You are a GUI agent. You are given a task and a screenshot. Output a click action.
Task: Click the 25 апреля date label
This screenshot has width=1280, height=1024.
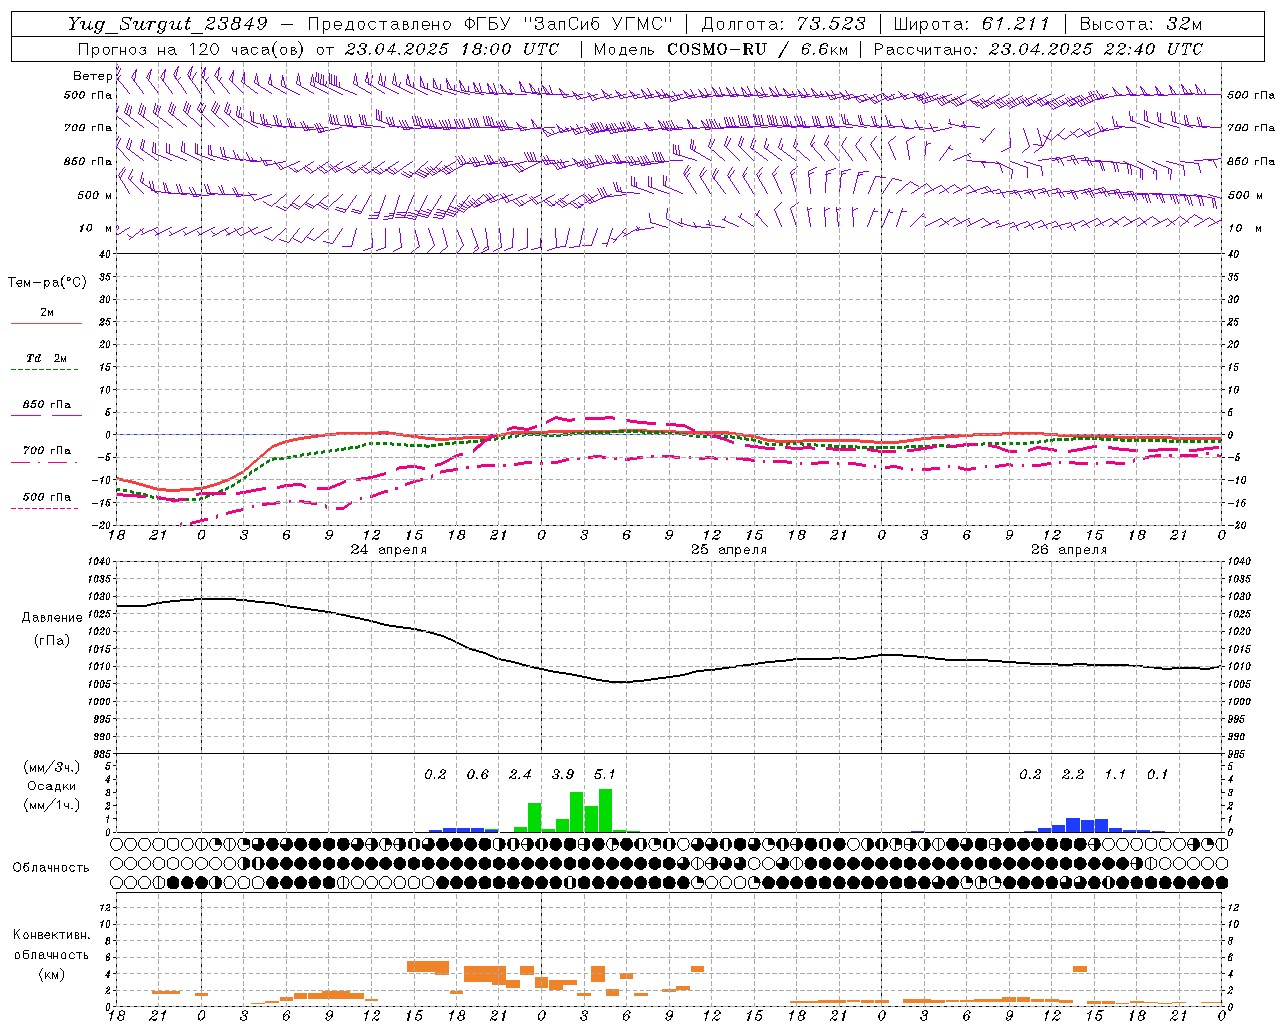tap(729, 550)
